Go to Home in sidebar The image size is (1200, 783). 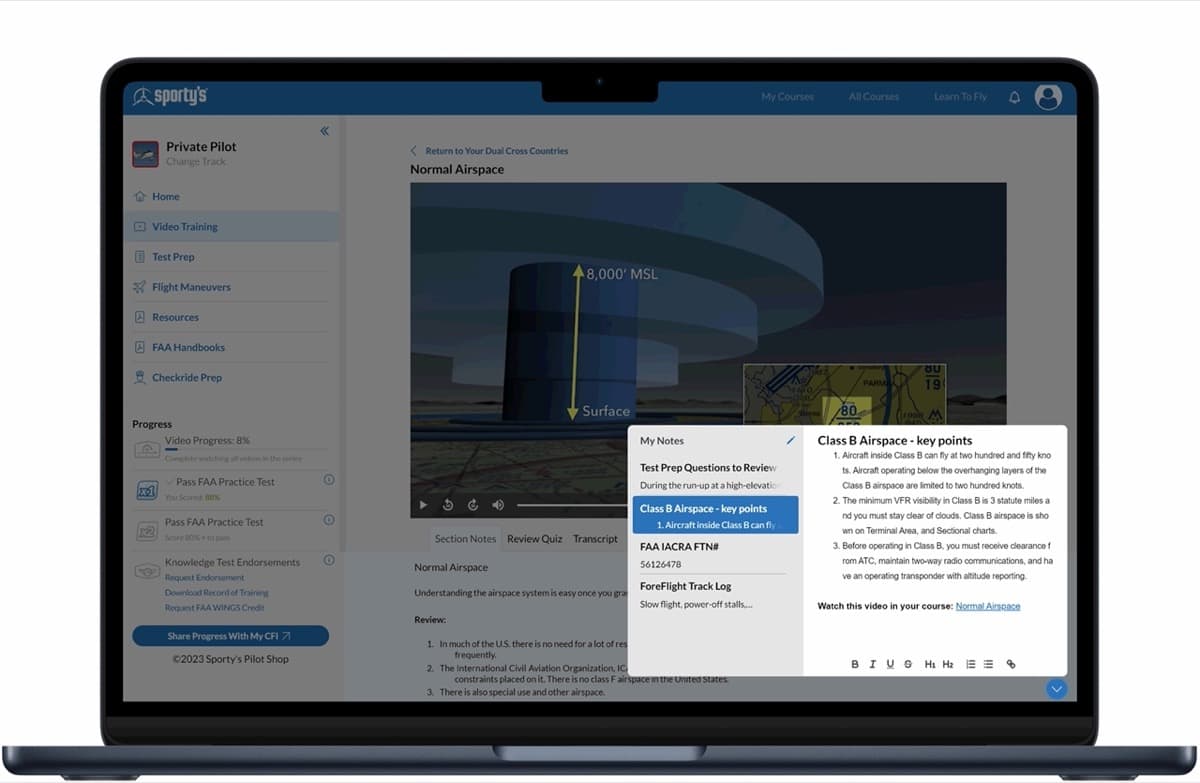click(165, 196)
